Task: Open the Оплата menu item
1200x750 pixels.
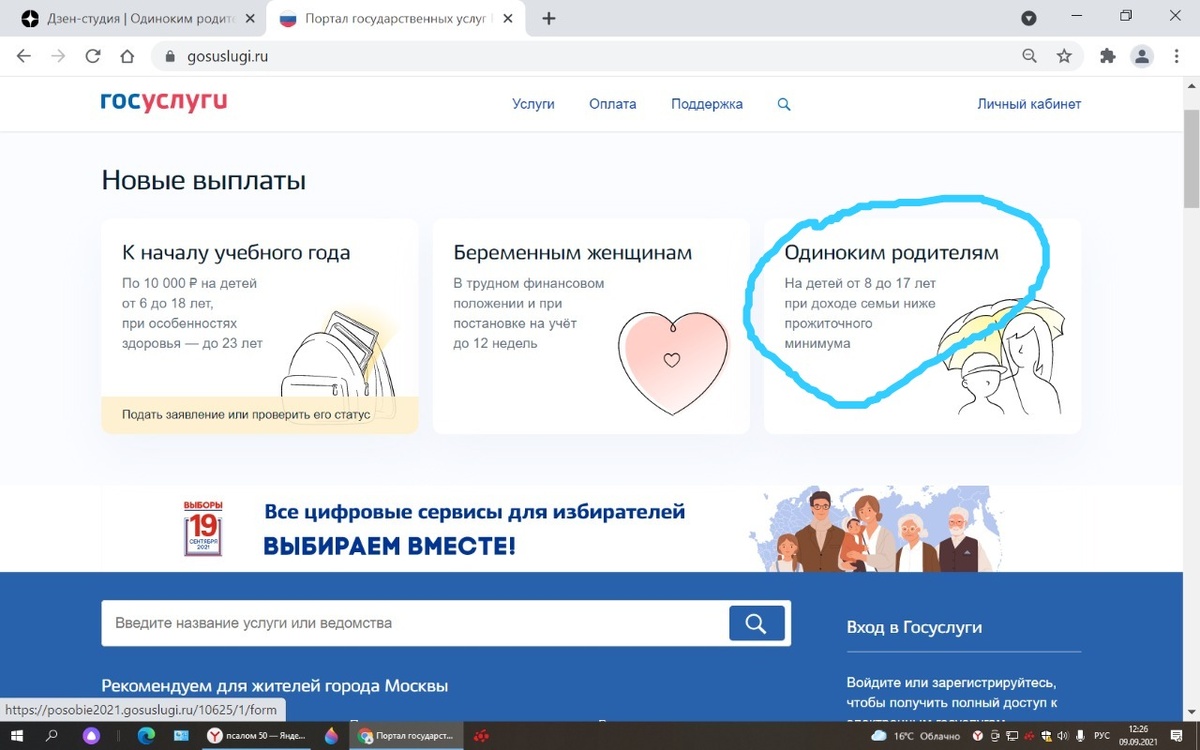Action: coord(611,104)
